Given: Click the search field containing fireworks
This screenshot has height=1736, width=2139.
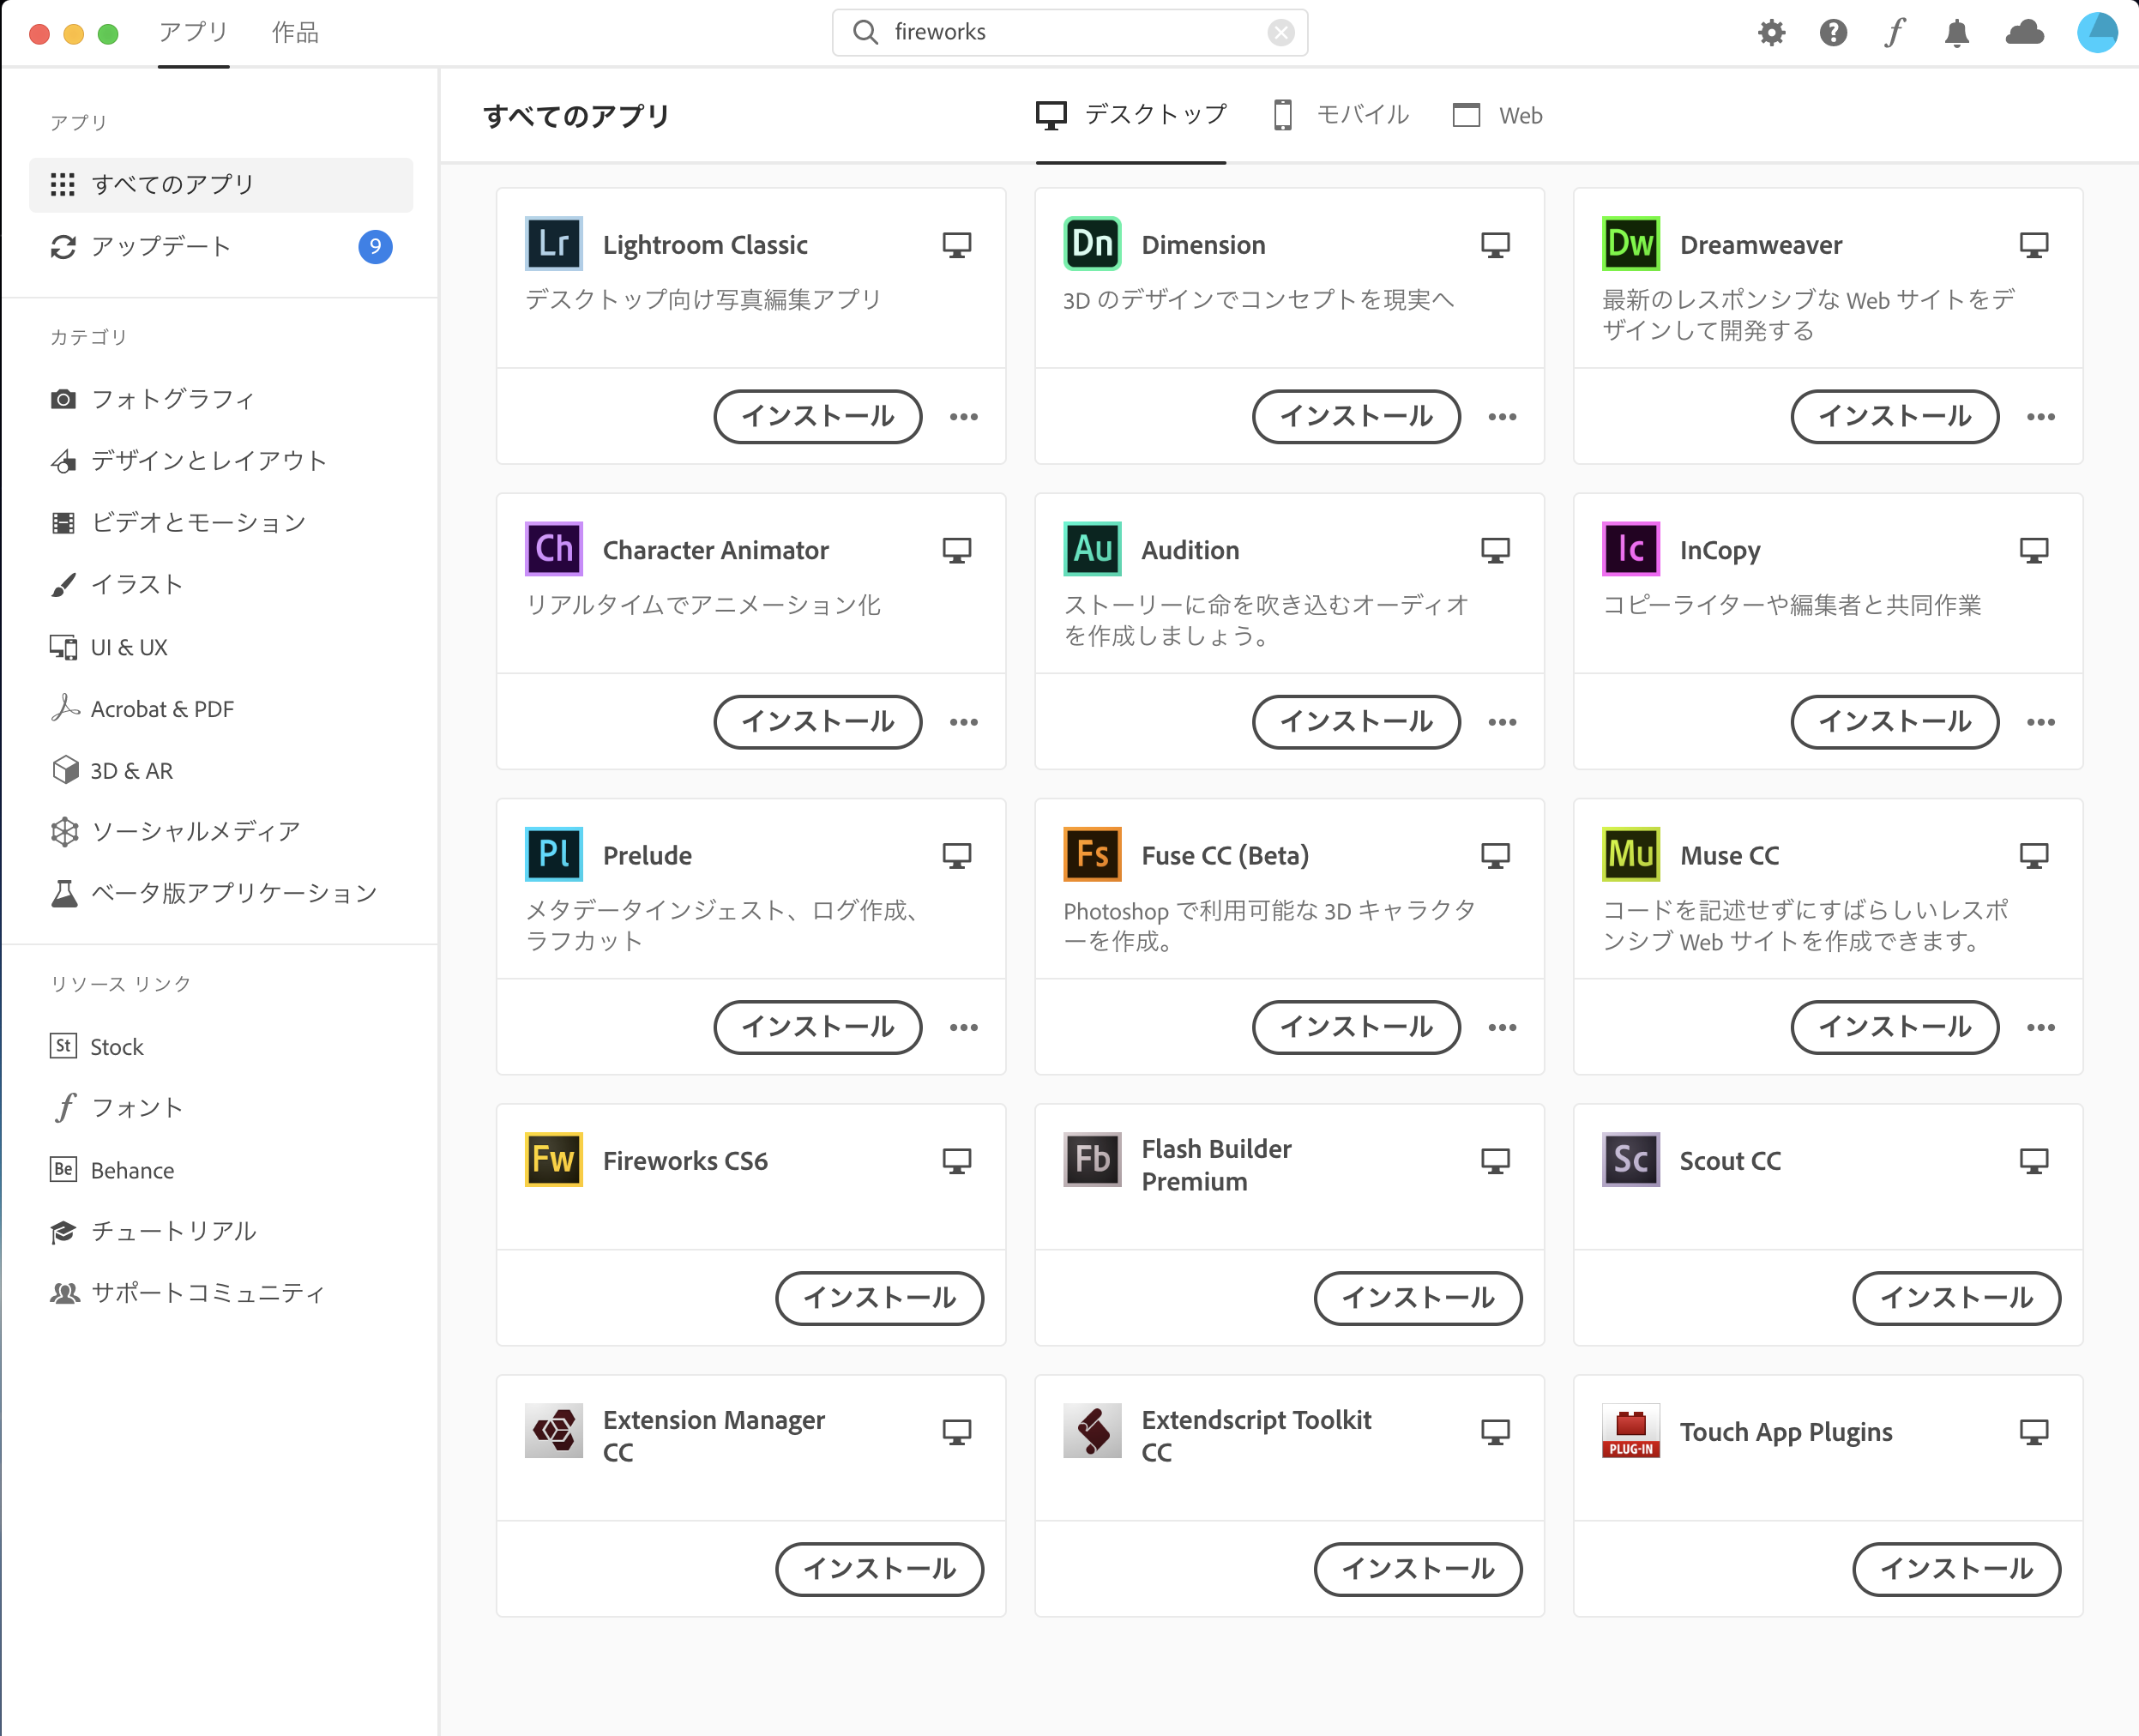Looking at the screenshot, I should (x=1069, y=32).
